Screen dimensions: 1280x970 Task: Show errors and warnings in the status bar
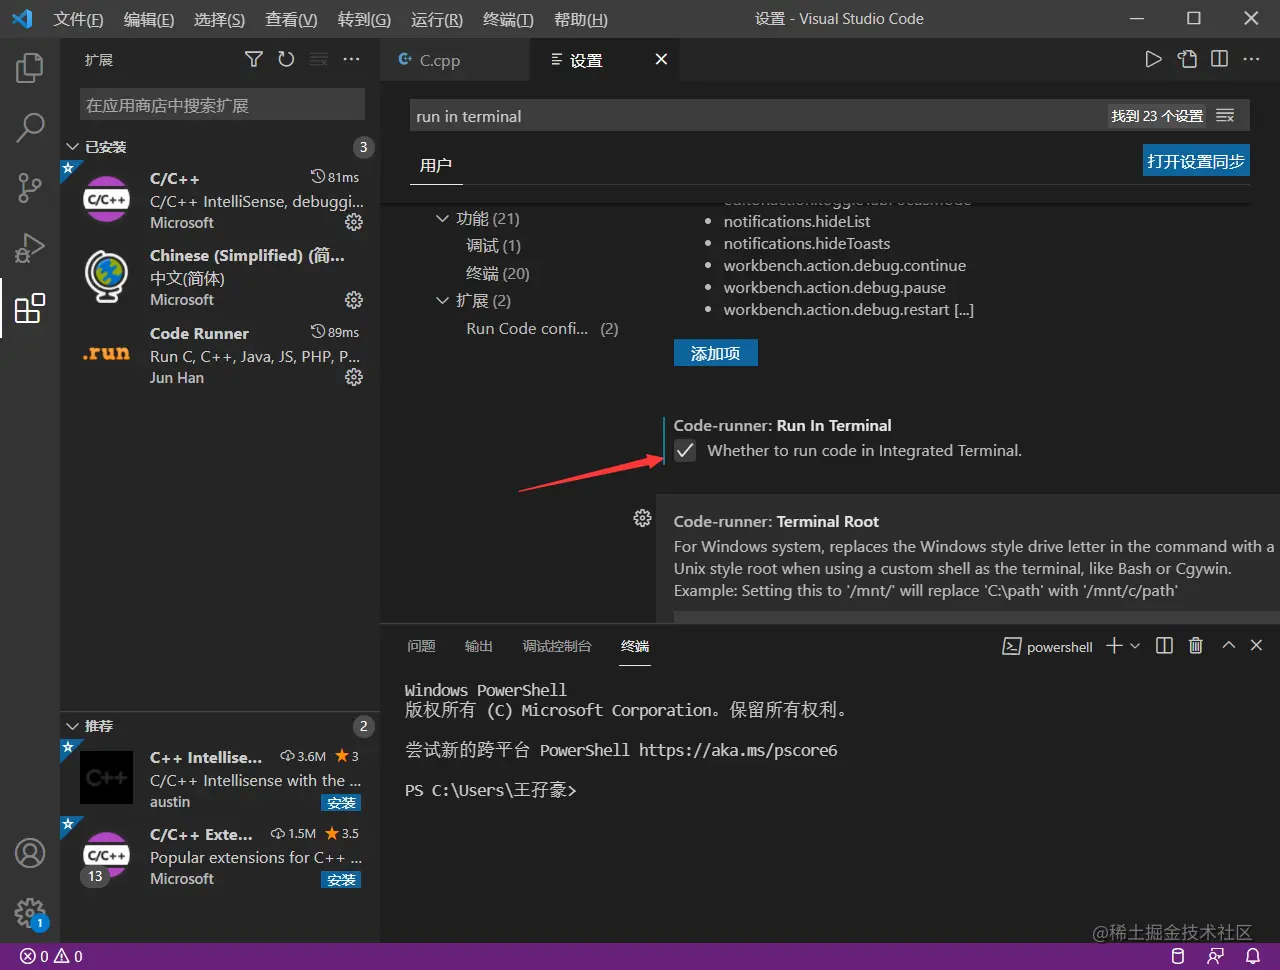(51, 956)
